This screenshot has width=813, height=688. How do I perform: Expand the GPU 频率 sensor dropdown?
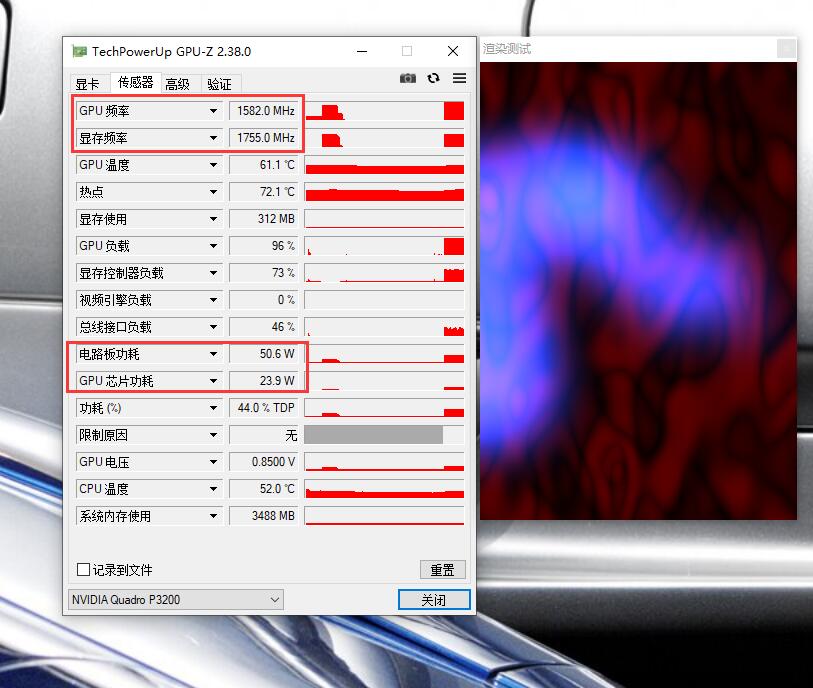[x=213, y=111]
